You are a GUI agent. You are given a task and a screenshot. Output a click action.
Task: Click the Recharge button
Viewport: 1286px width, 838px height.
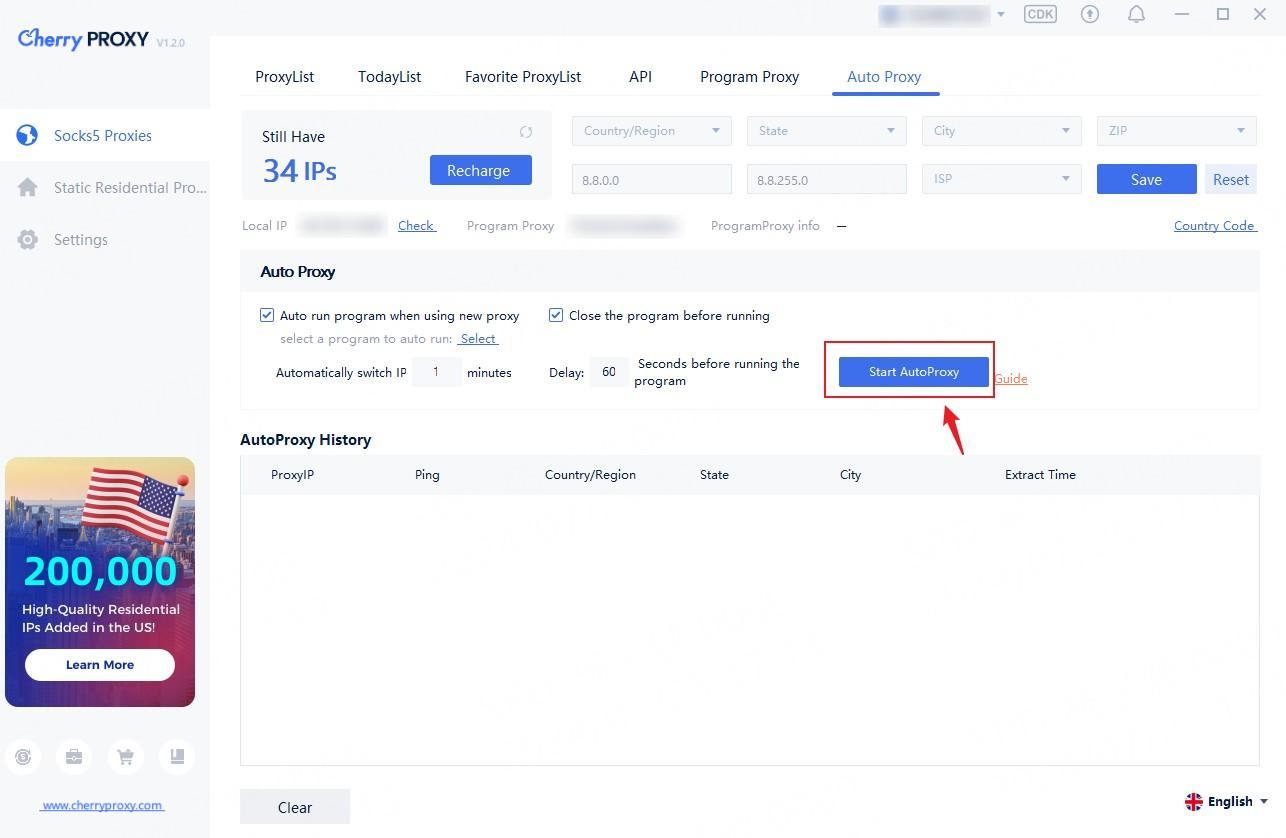point(480,171)
